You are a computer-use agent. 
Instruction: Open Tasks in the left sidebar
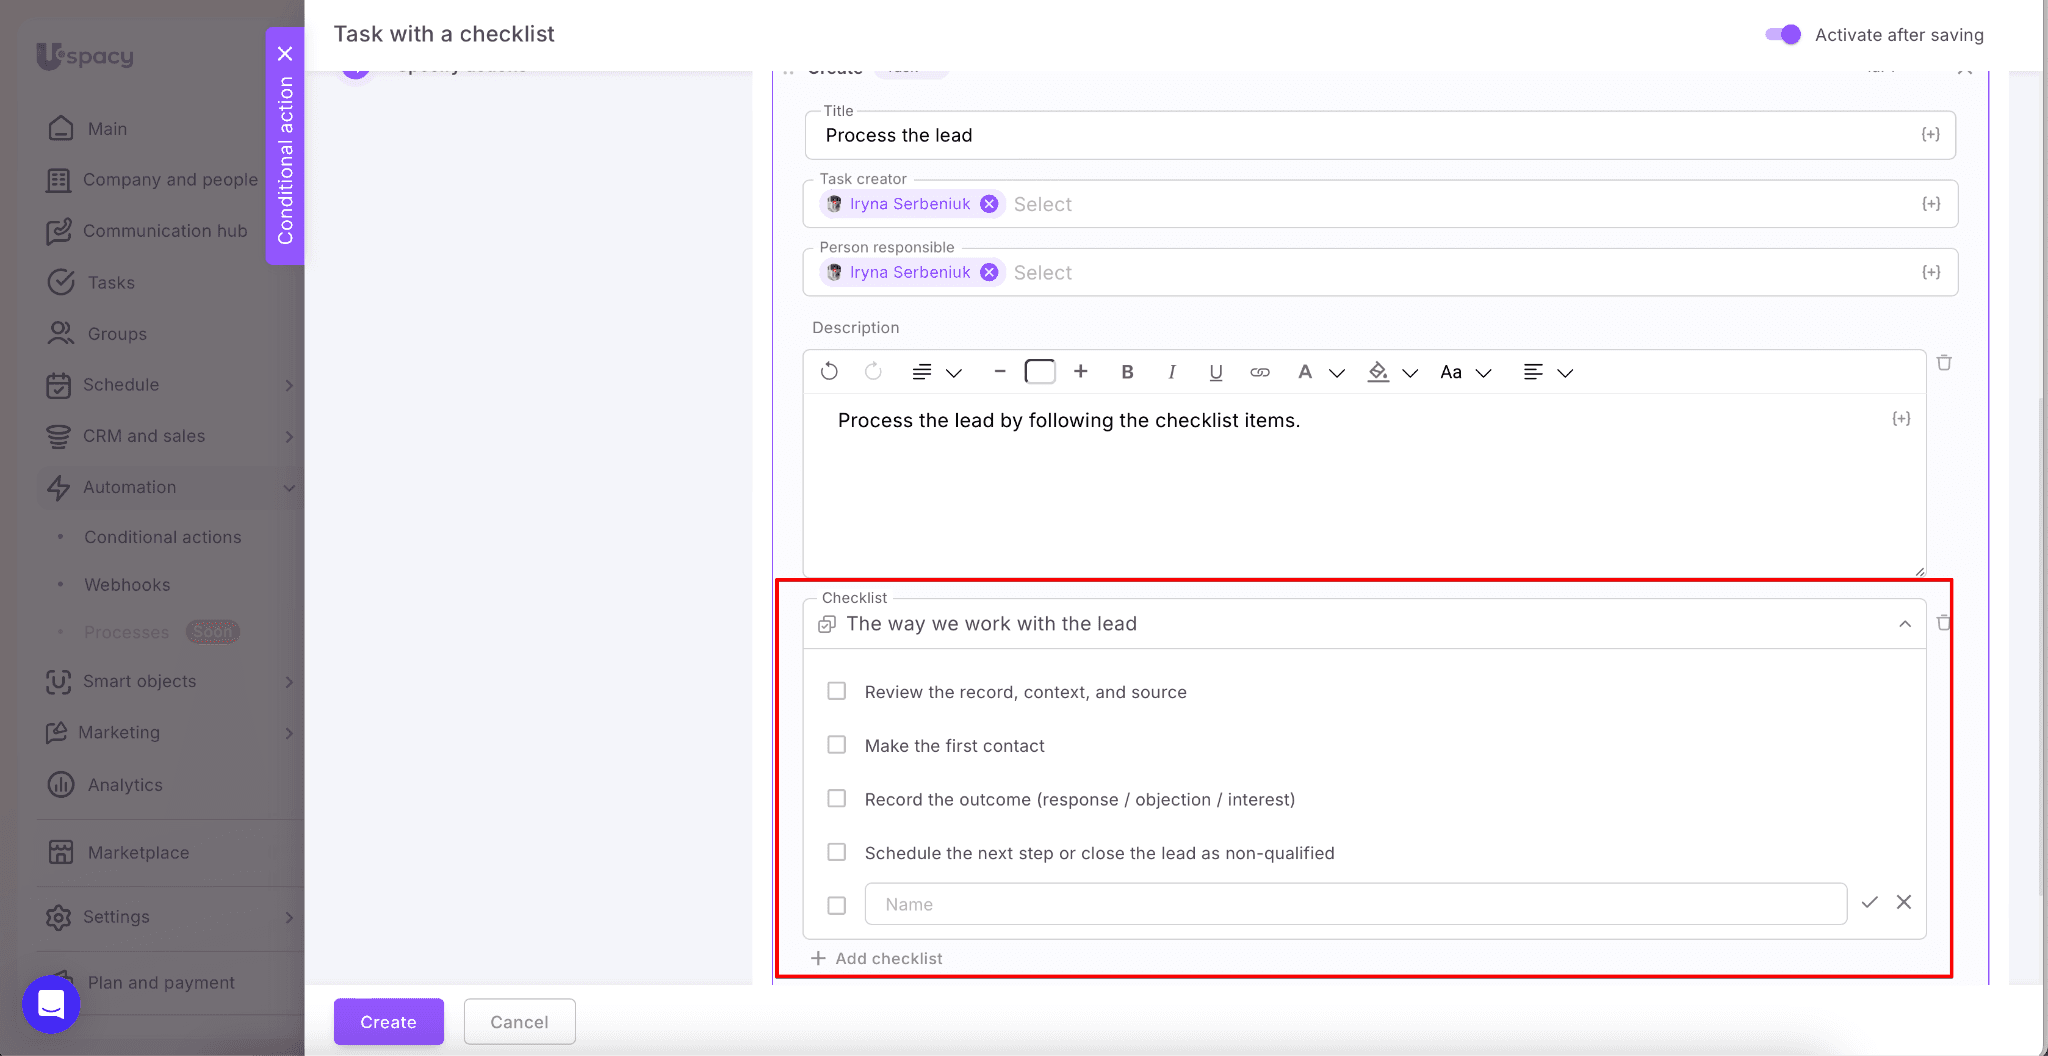pyautogui.click(x=111, y=283)
